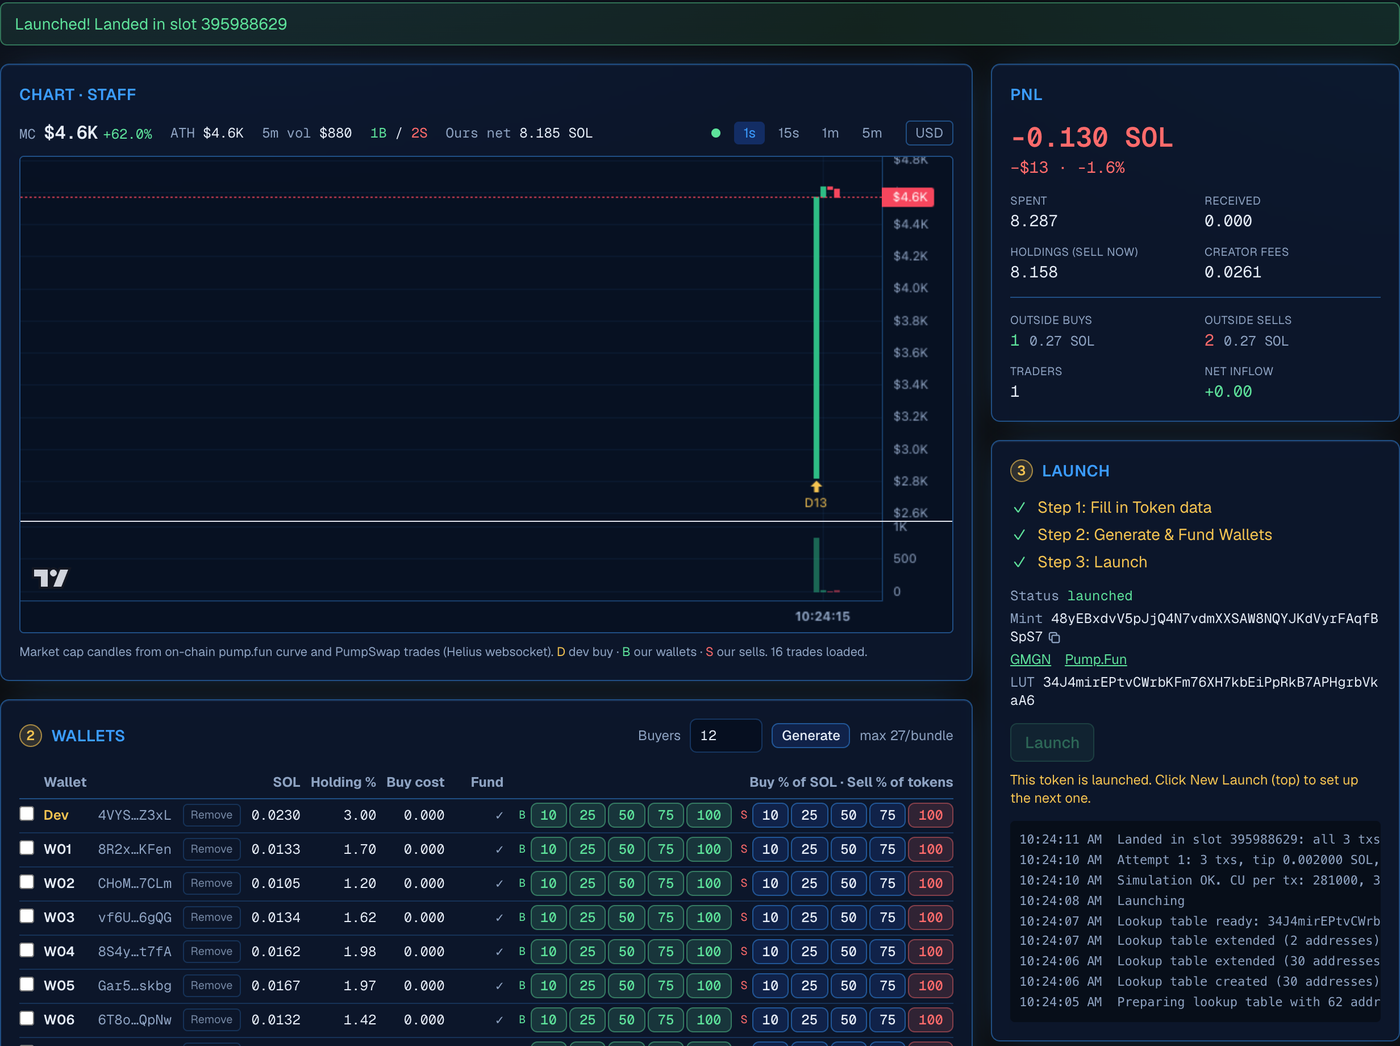
Task: Toggle the USD currency button
Action: point(929,133)
